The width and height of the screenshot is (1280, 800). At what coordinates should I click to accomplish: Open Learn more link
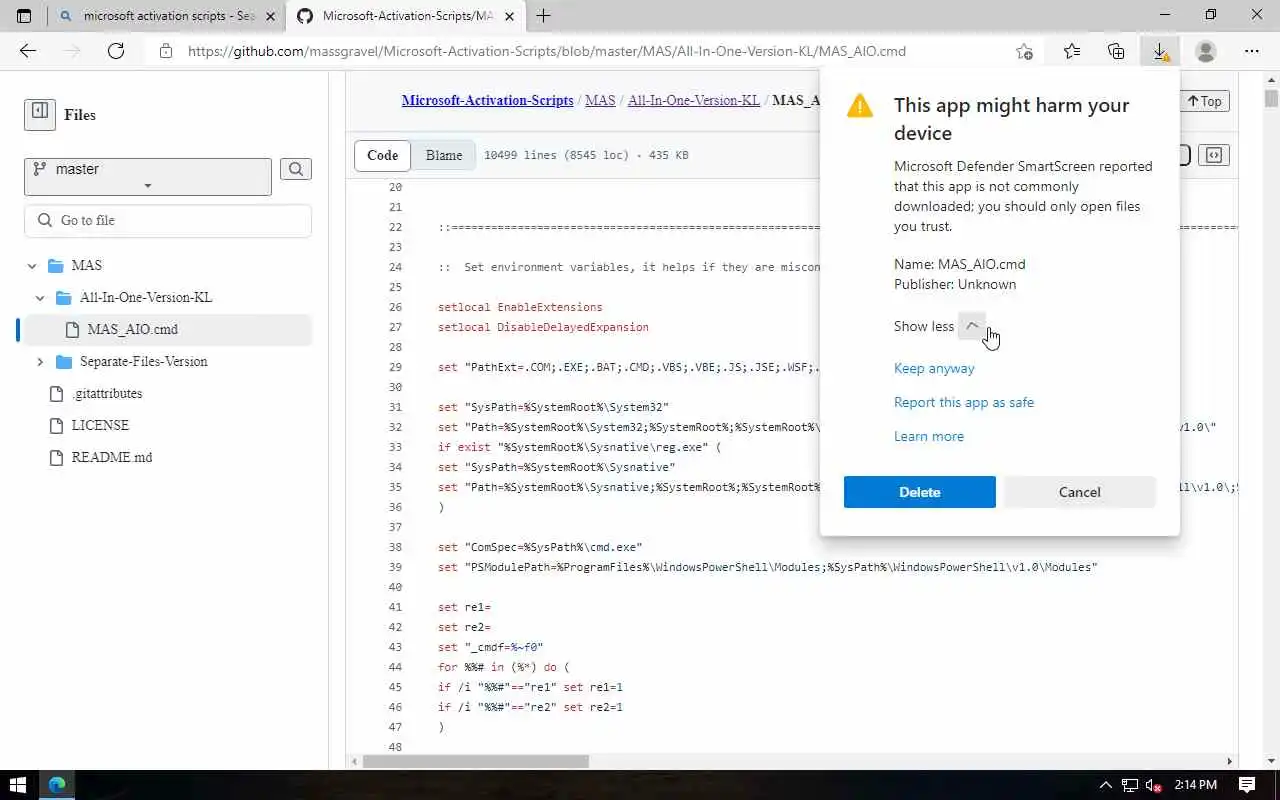929,436
